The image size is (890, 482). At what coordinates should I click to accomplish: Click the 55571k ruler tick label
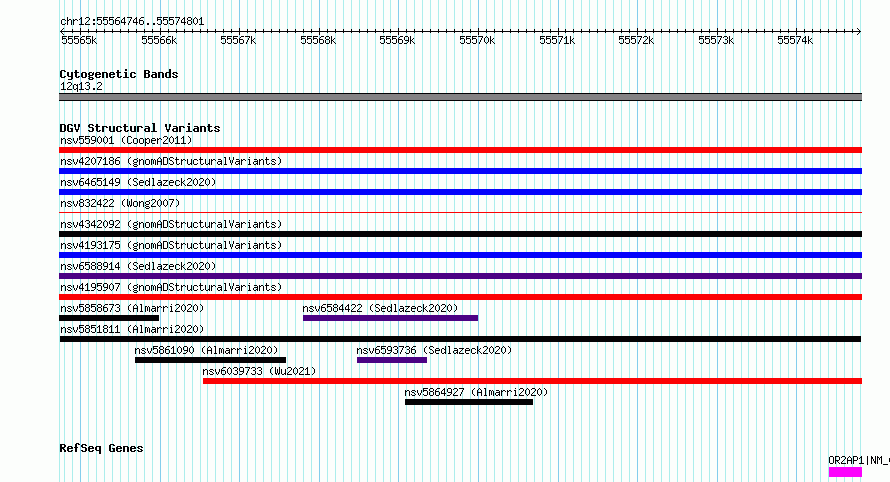[x=557, y=40]
